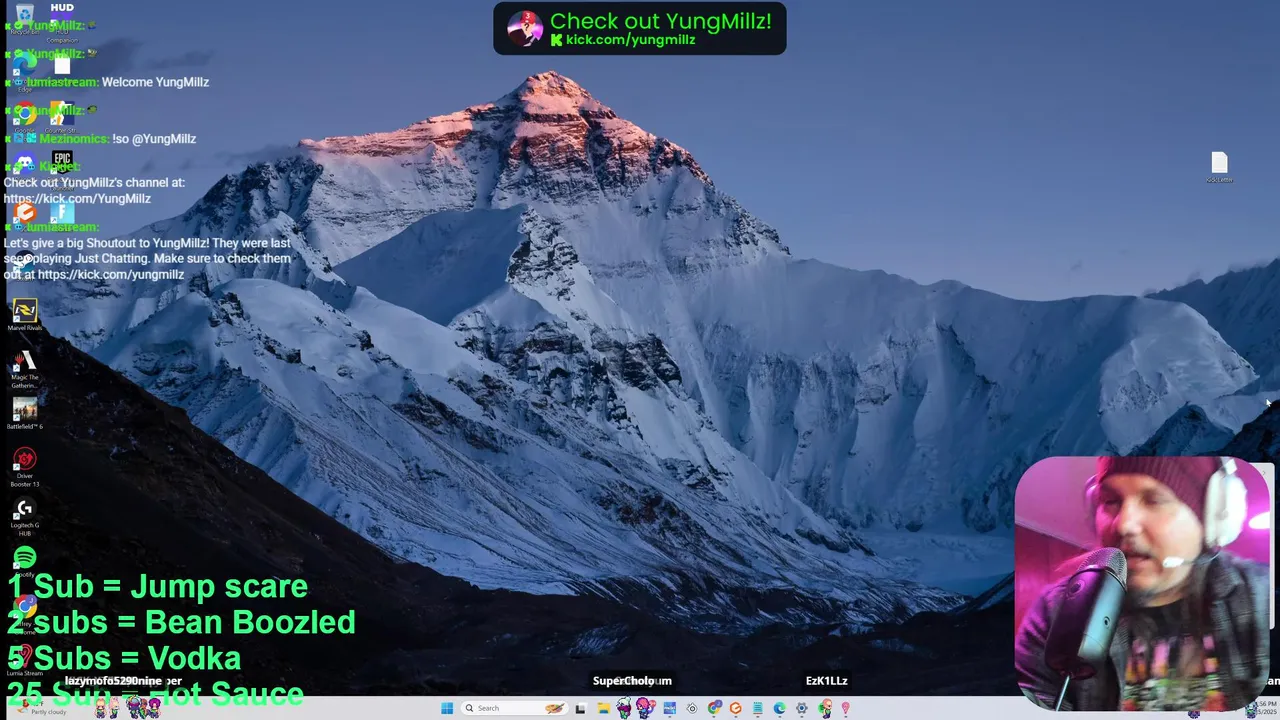Select the Spotify desktop shortcut
Screen dimensions: 1280x720
coord(25,561)
